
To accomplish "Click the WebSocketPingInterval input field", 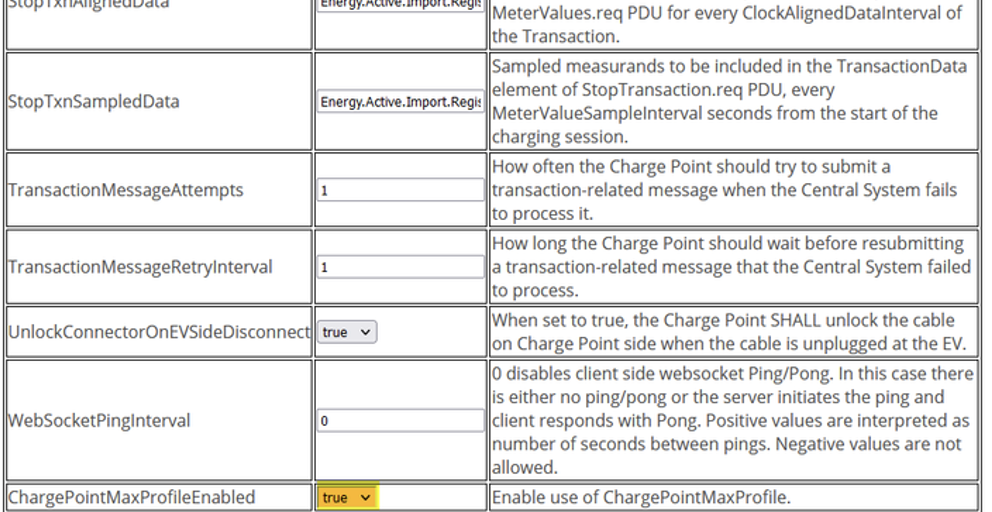I will point(400,421).
